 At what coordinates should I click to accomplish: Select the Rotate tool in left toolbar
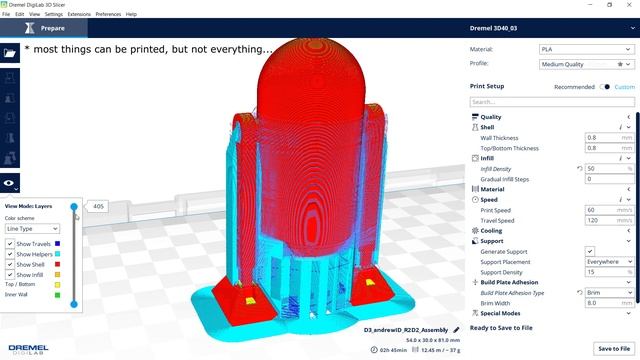click(x=10, y=118)
